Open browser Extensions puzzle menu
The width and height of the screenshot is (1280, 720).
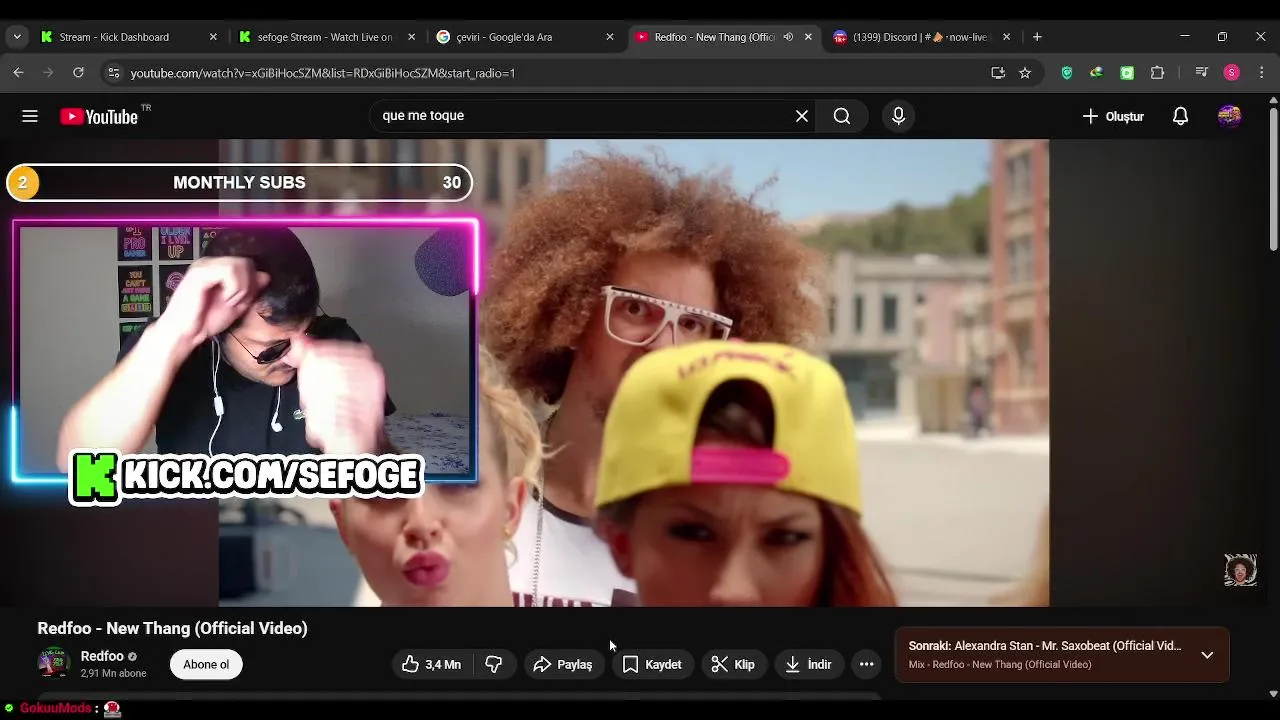tap(1157, 73)
